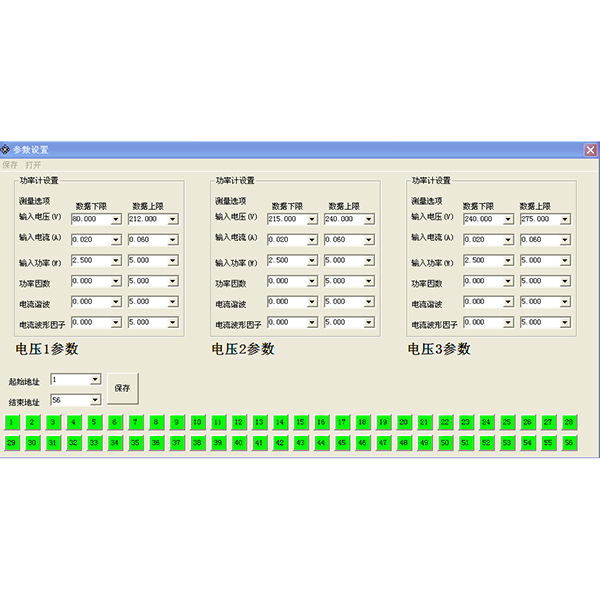Select the green box labeled 29
The image size is (600, 600).
tap(11, 442)
